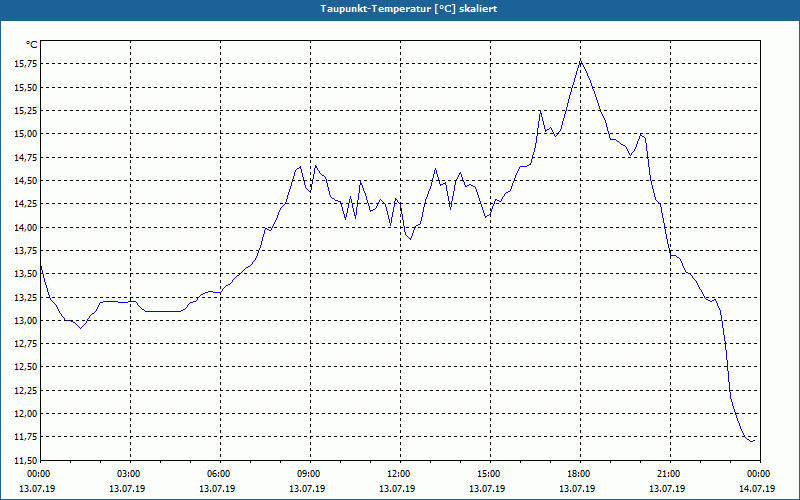Click the '12,75' y-axis value
Viewport: 800px width, 500px height.
[26, 343]
